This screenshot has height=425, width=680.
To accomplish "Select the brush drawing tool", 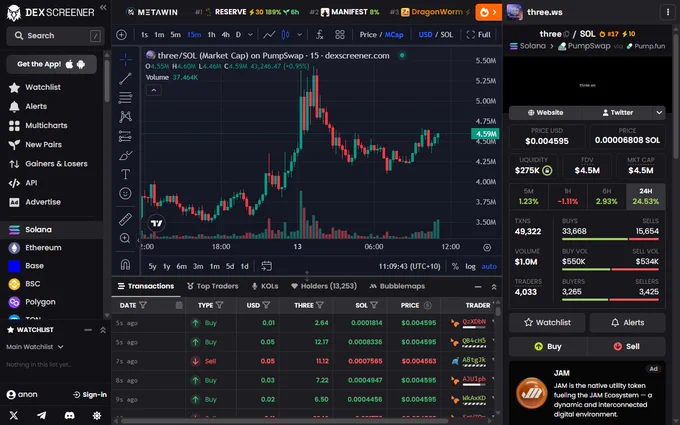I will coord(125,155).
